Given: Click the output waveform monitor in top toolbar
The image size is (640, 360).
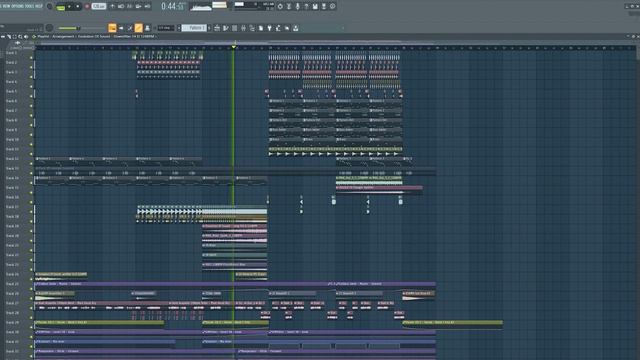Looking at the screenshot, I should tap(201, 6).
